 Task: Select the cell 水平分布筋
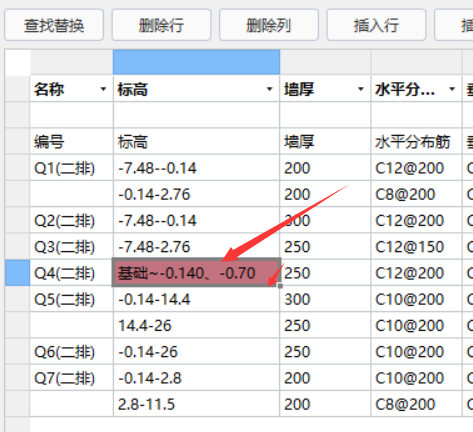click(416, 142)
